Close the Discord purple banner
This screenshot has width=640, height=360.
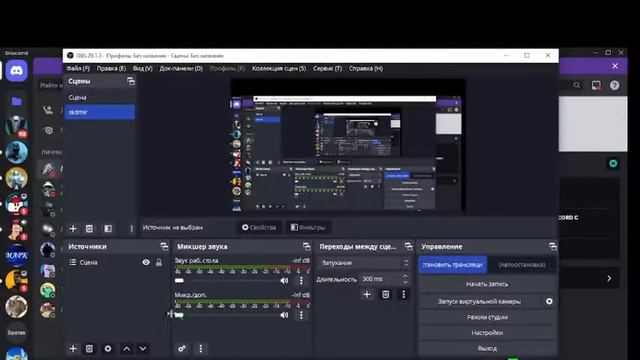pyautogui.click(x=615, y=66)
